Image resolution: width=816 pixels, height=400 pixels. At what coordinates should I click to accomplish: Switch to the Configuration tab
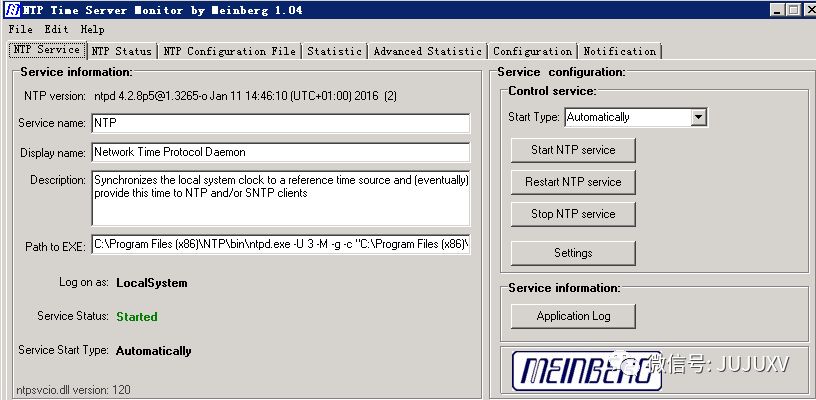point(532,51)
